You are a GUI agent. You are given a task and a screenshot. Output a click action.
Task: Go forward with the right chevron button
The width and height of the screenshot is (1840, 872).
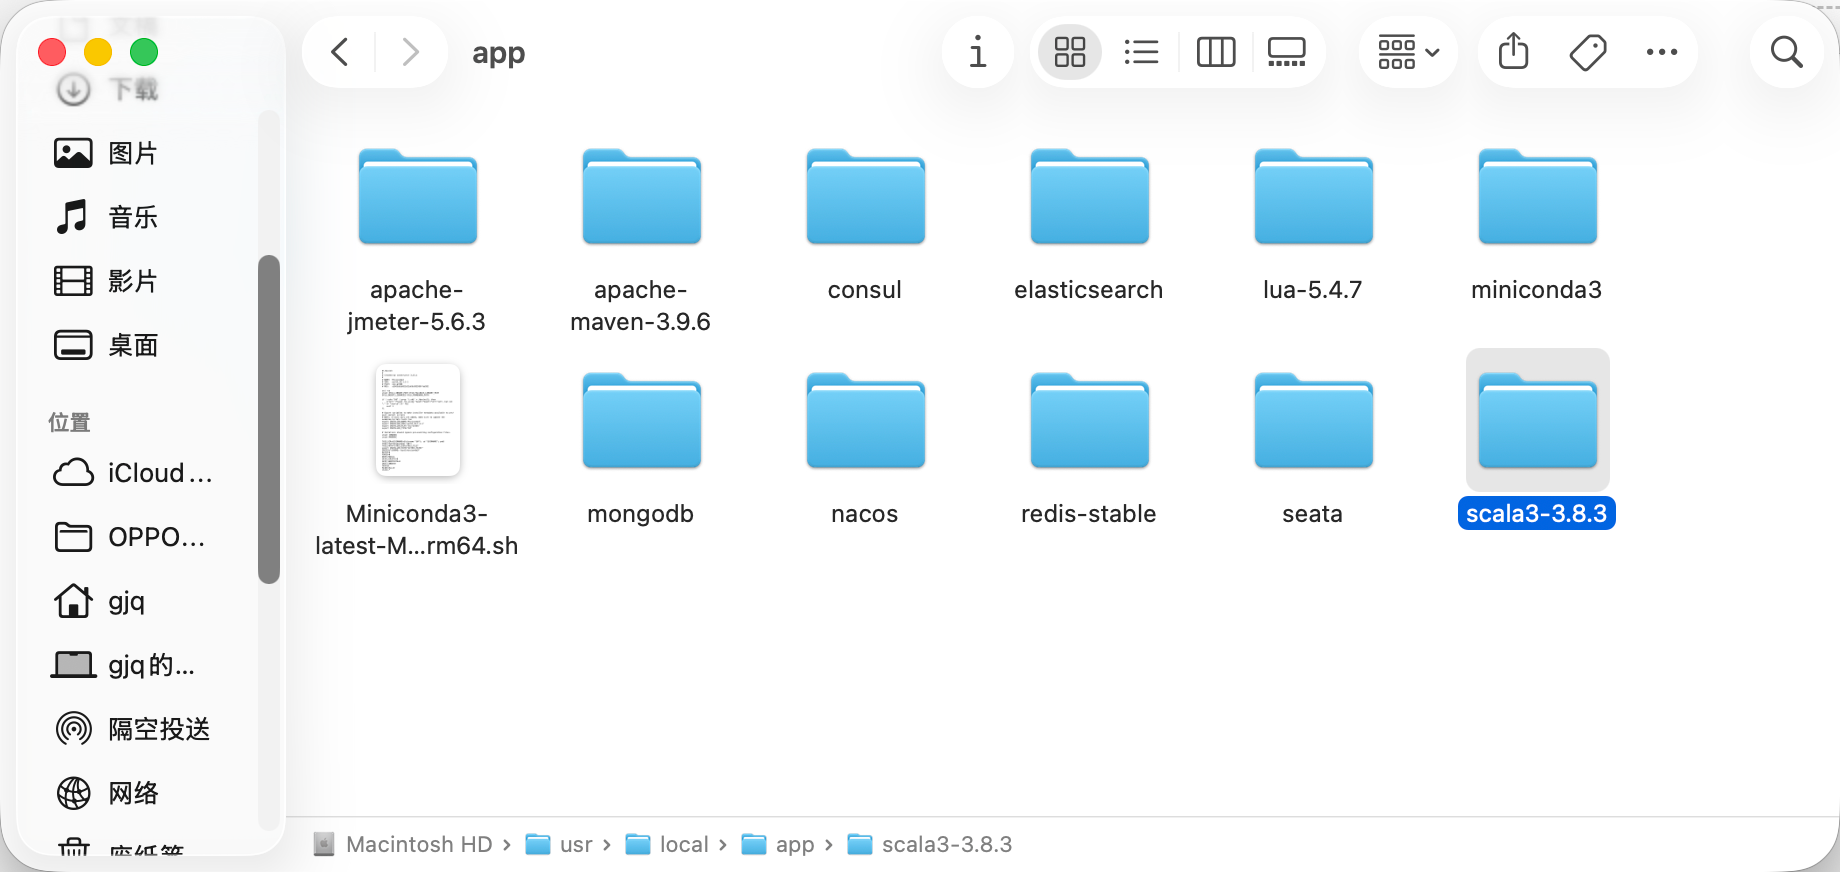tap(410, 52)
